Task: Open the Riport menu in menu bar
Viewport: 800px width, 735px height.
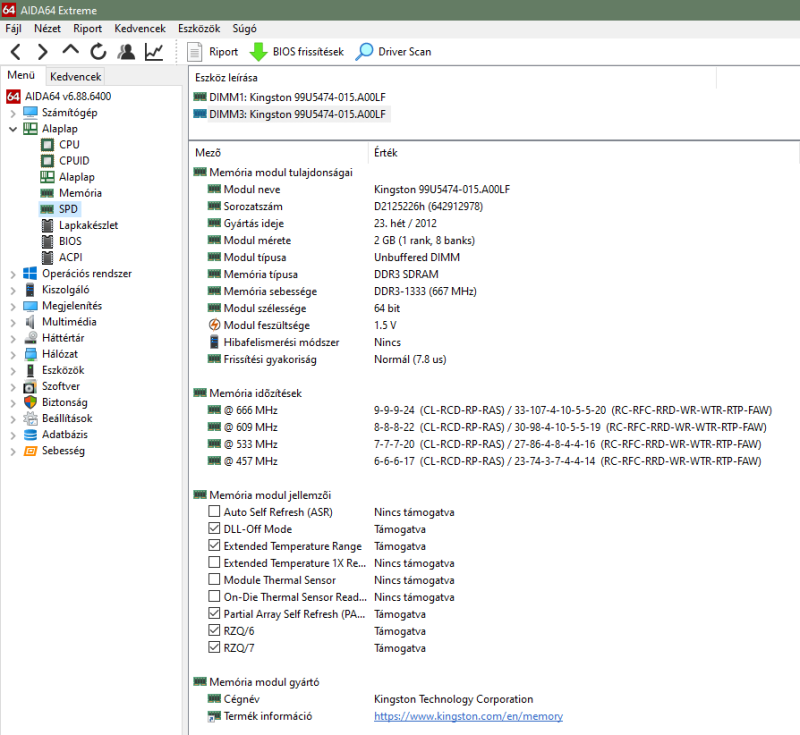Action: point(87,29)
